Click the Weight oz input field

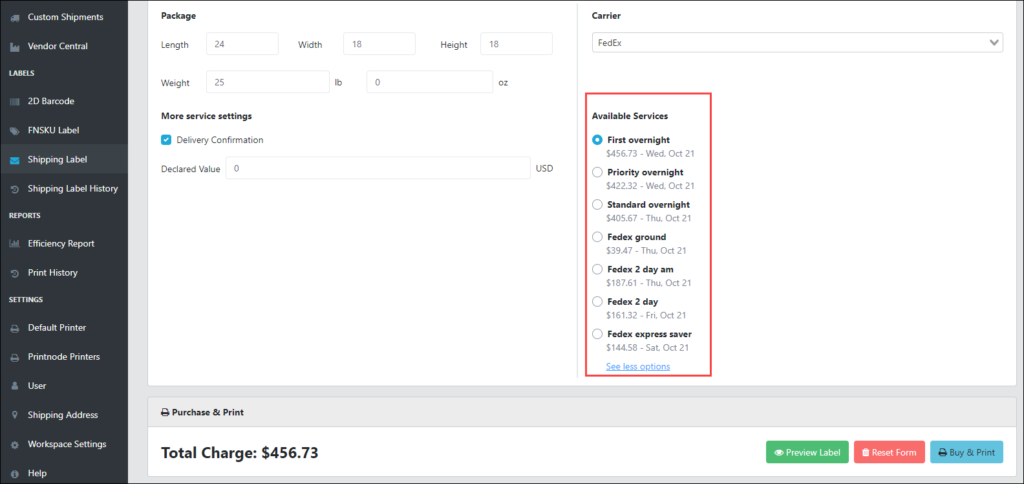coord(430,82)
